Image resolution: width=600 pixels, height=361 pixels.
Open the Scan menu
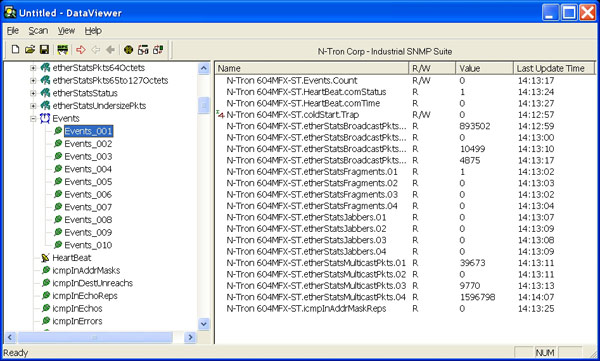(x=38, y=31)
